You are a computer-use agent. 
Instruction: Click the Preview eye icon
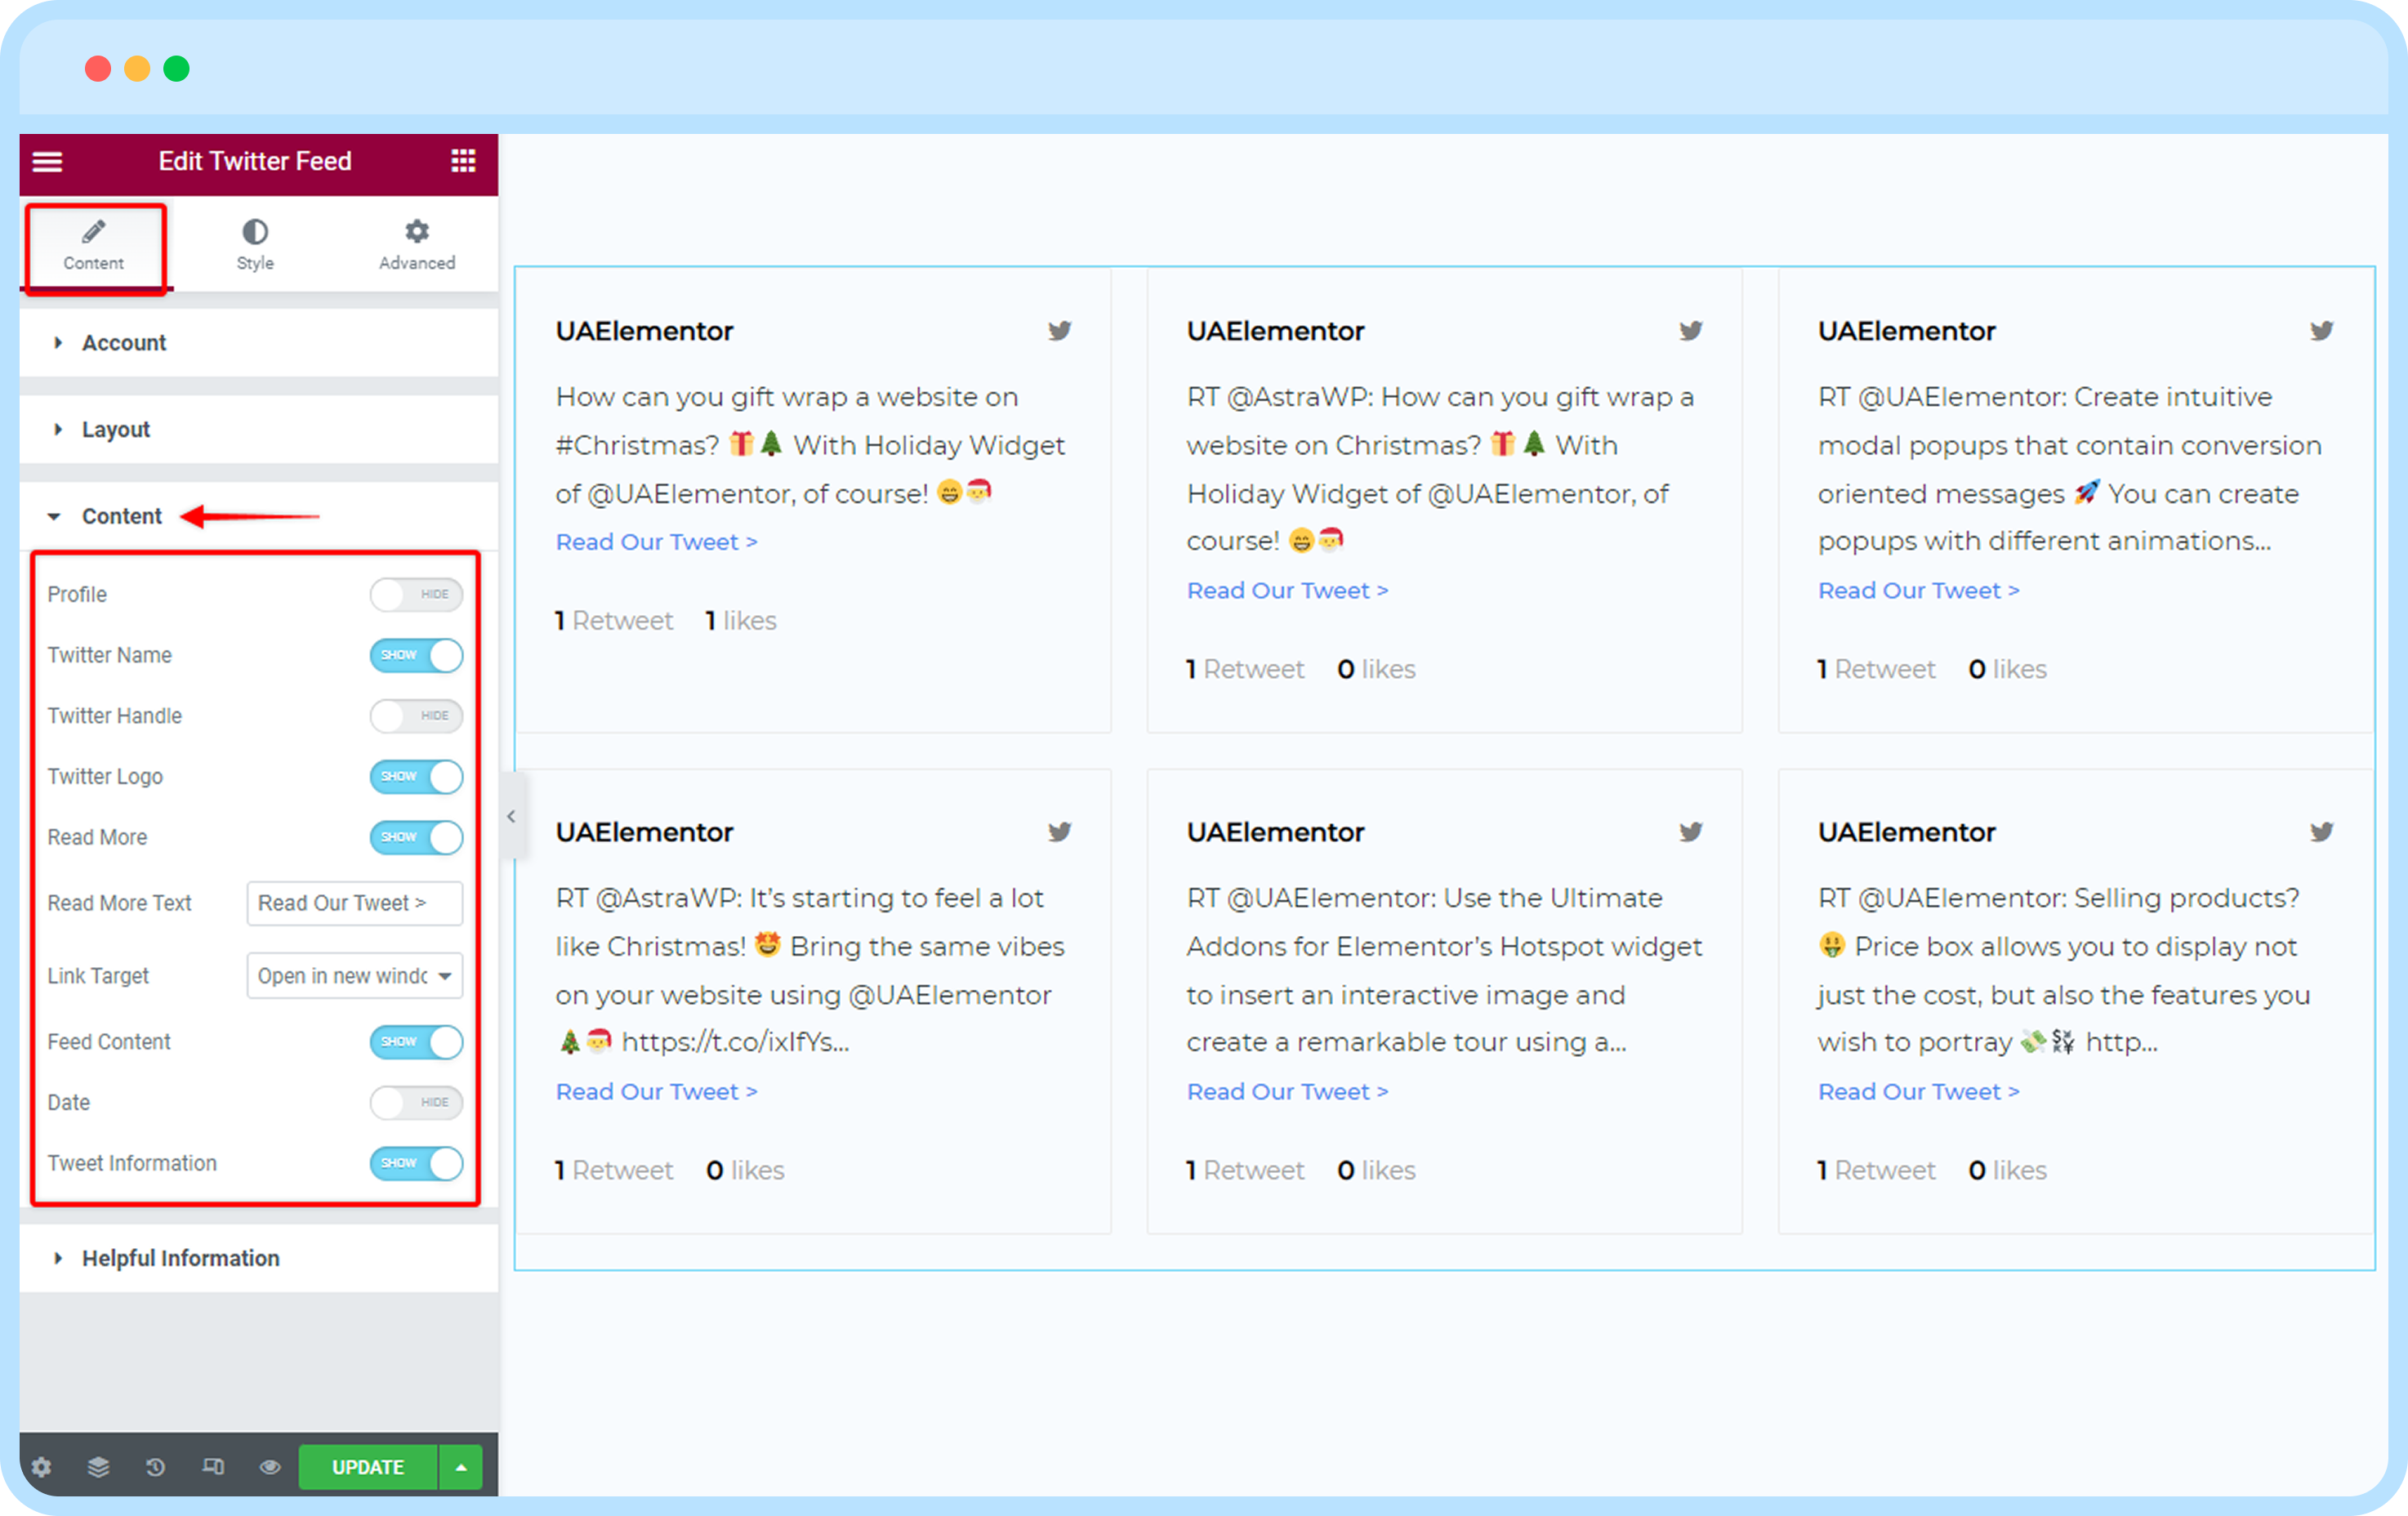[270, 1467]
